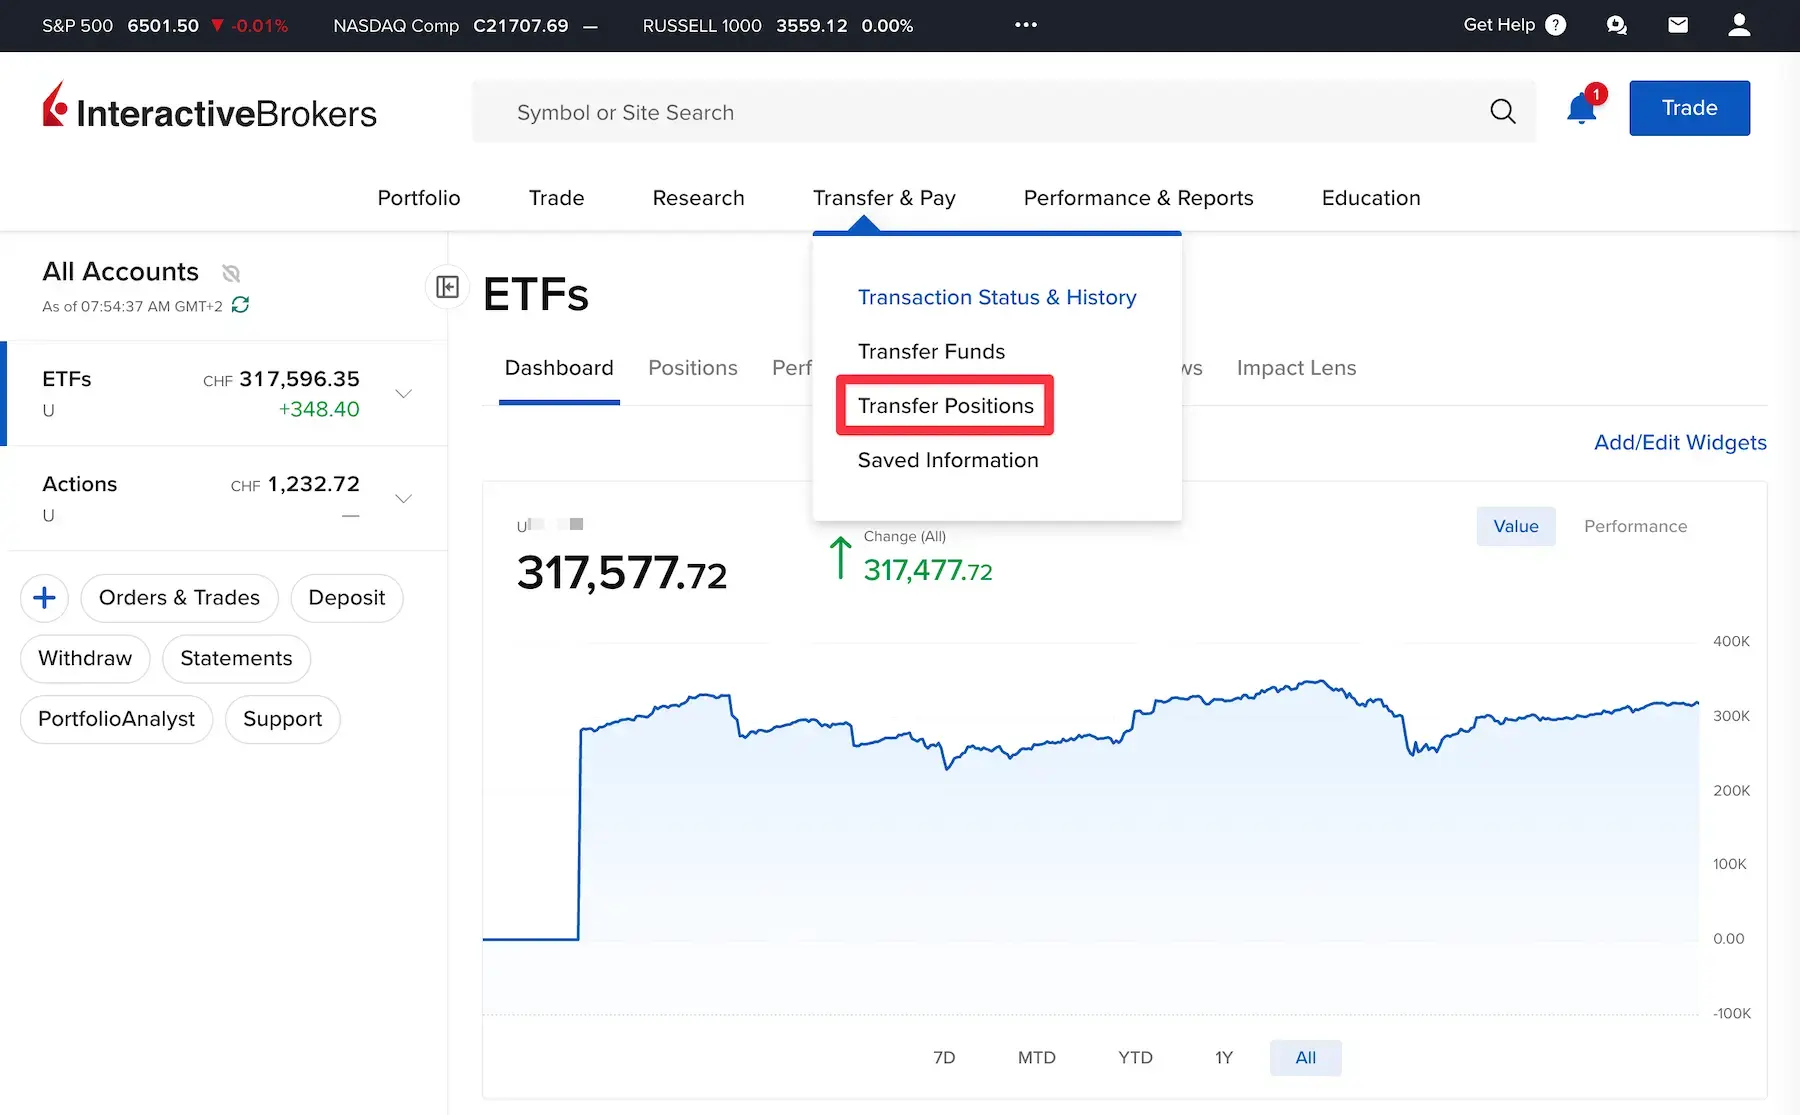The width and height of the screenshot is (1800, 1115).
Task: Open the Education menu
Action: pos(1371,198)
